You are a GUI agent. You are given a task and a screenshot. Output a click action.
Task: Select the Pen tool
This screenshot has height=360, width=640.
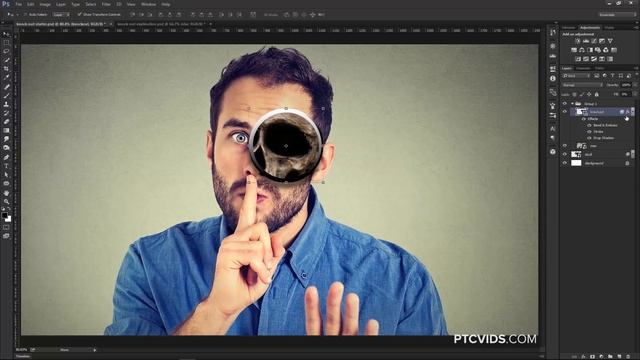[6, 157]
